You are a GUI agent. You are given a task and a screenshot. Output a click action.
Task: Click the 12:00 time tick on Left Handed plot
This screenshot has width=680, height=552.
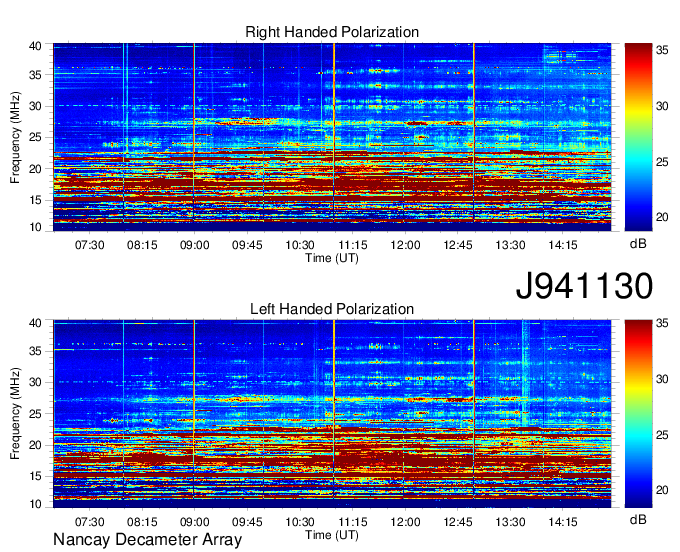point(405,522)
